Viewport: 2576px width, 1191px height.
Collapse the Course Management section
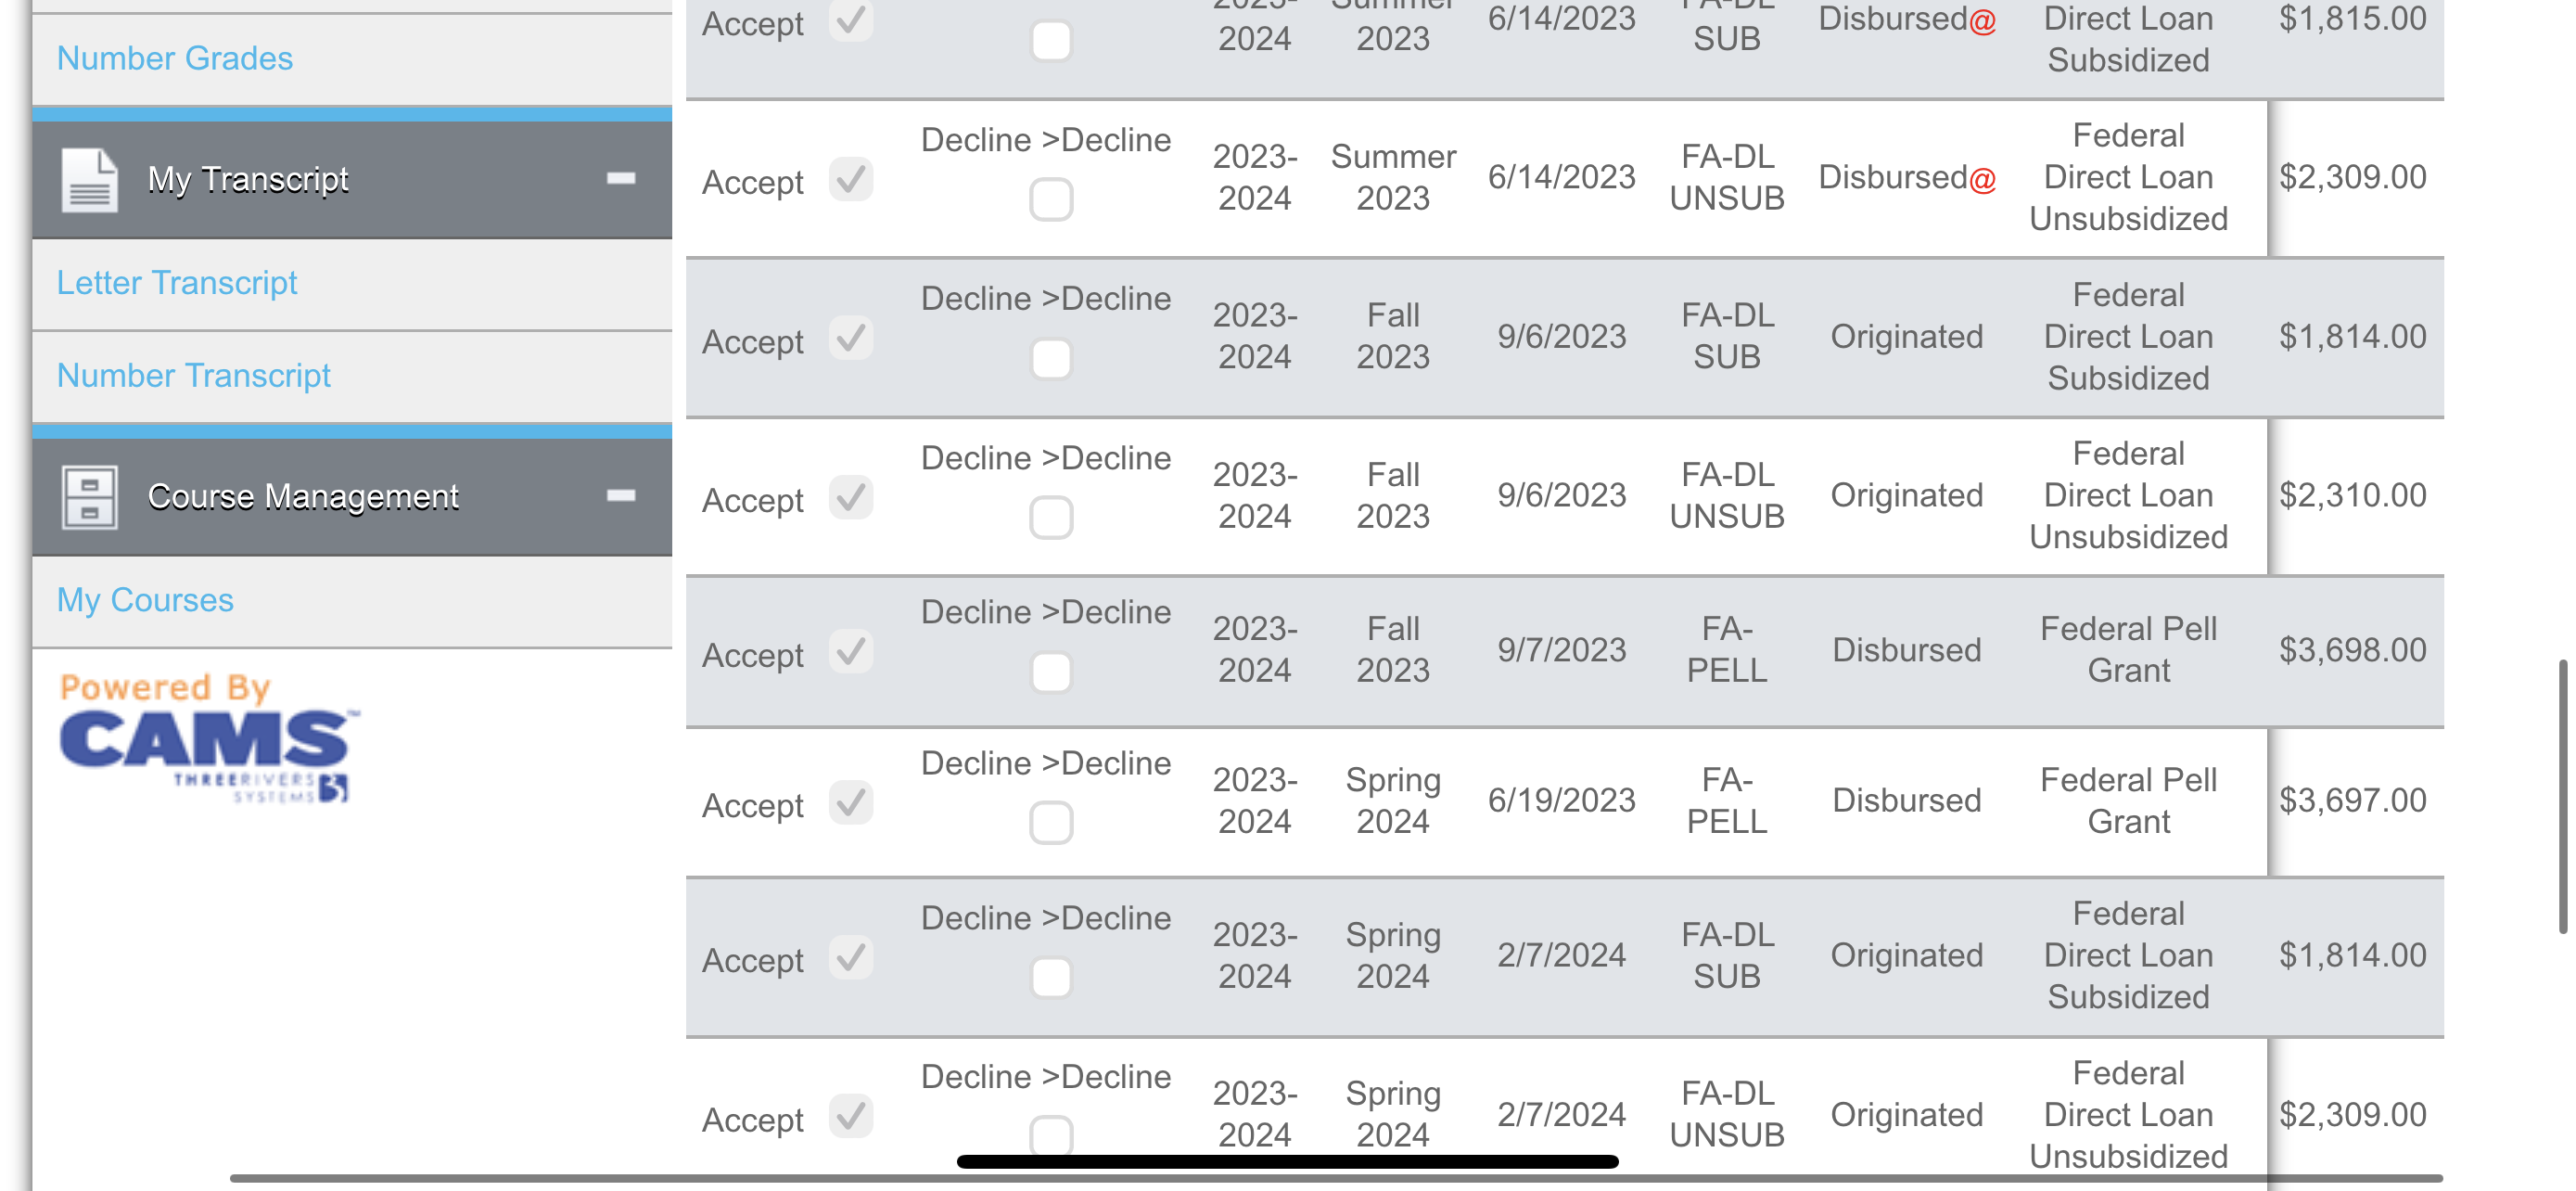(x=621, y=496)
